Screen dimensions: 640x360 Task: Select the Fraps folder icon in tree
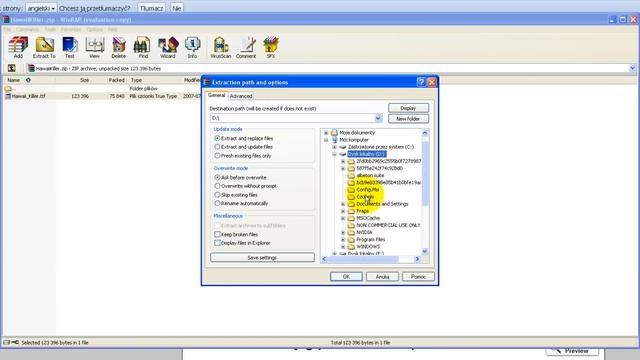tap(351, 211)
